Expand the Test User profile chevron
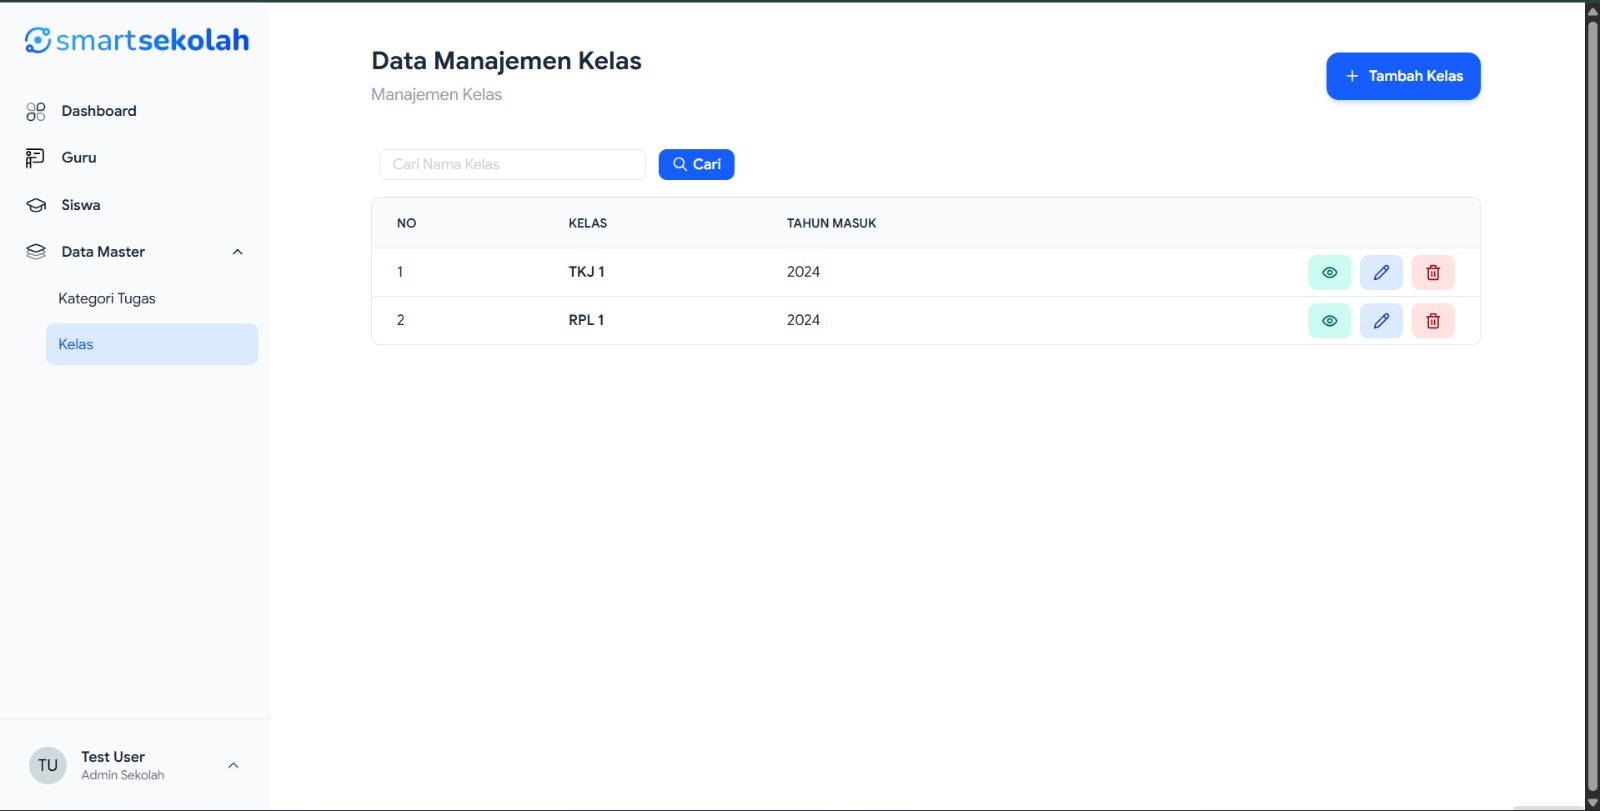The height and width of the screenshot is (811, 1600). pyautogui.click(x=233, y=766)
